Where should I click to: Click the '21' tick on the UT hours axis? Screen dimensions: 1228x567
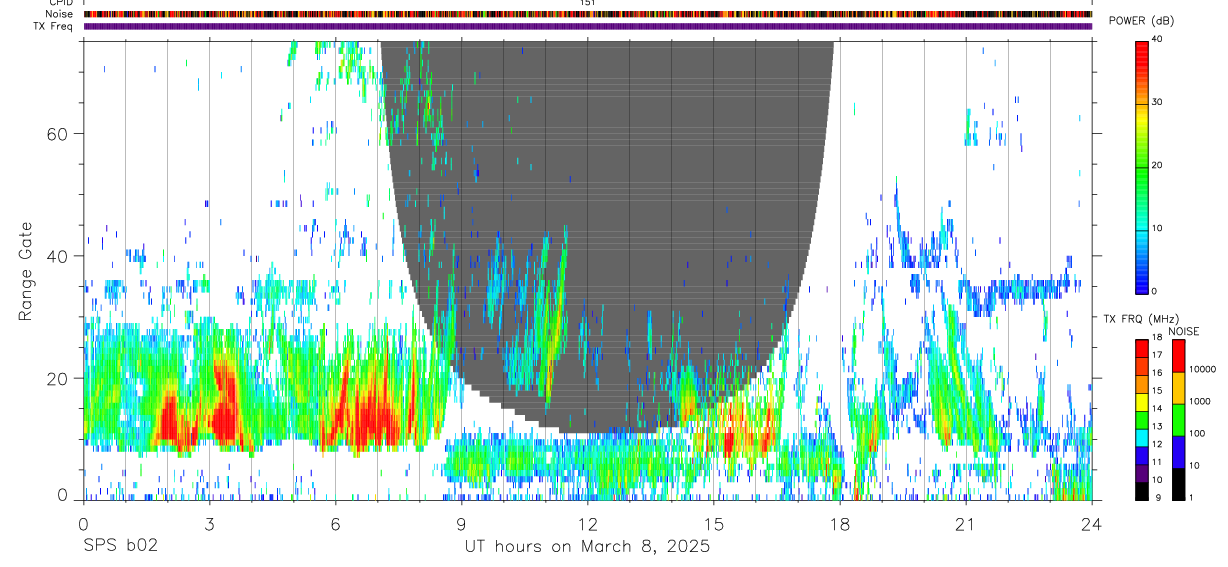965,524
